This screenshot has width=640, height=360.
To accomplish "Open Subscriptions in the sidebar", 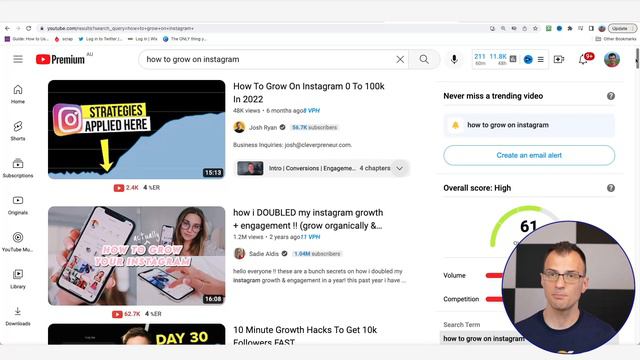I will tap(18, 168).
